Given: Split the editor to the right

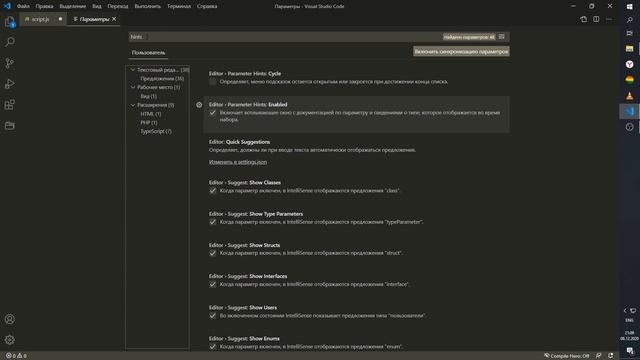Looking at the screenshot, I should point(596,19).
